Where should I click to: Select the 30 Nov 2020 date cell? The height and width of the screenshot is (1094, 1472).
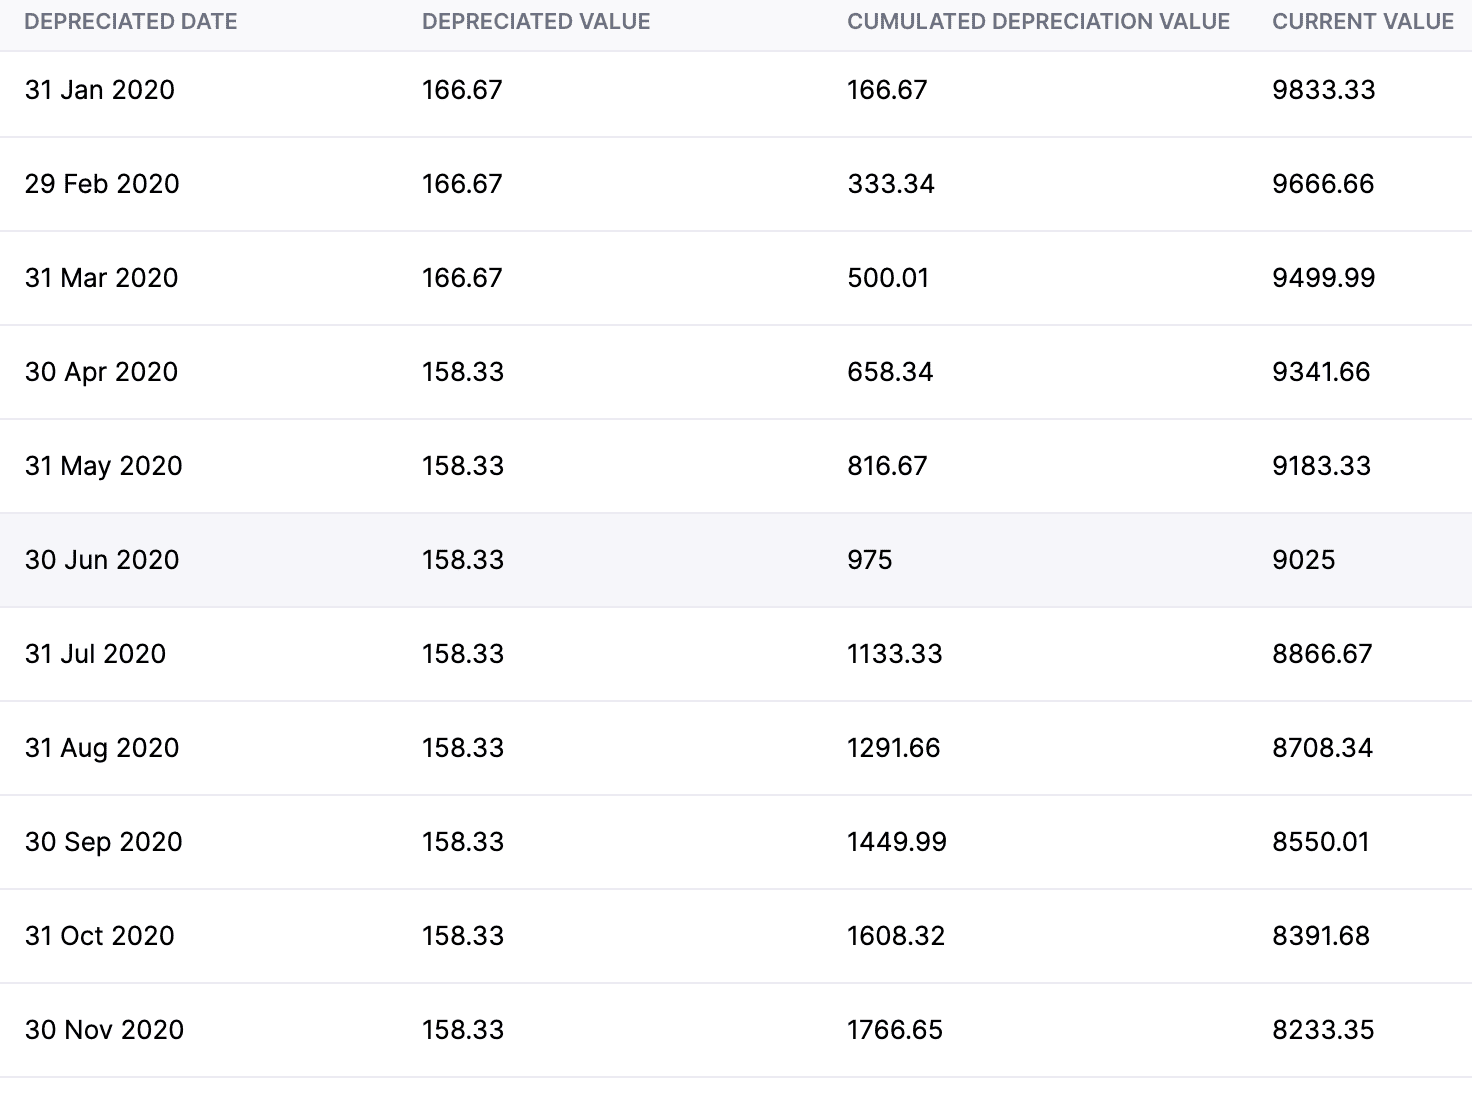click(104, 1030)
